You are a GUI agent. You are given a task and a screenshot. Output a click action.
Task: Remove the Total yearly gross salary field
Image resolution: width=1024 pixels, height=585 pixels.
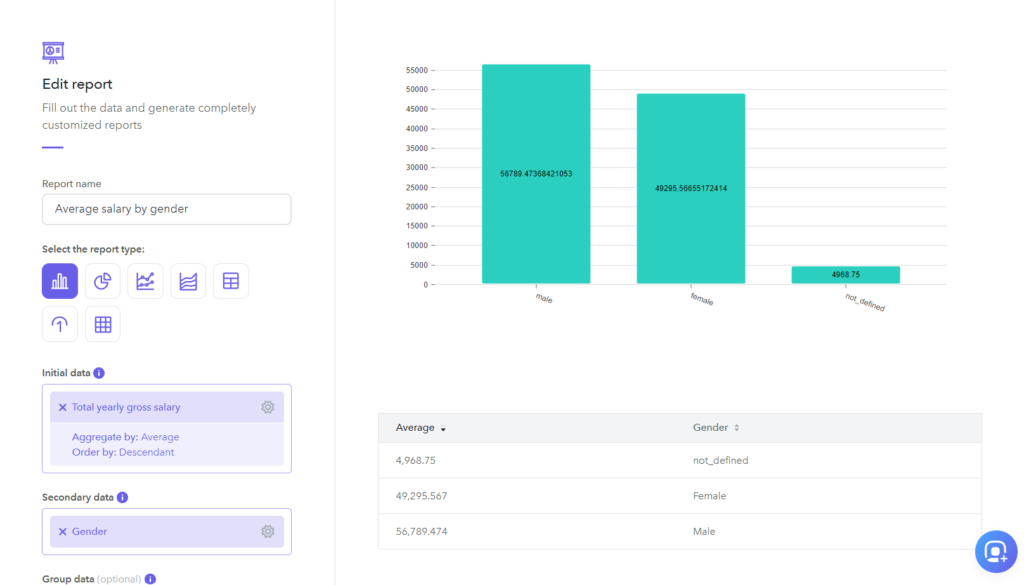coord(62,407)
